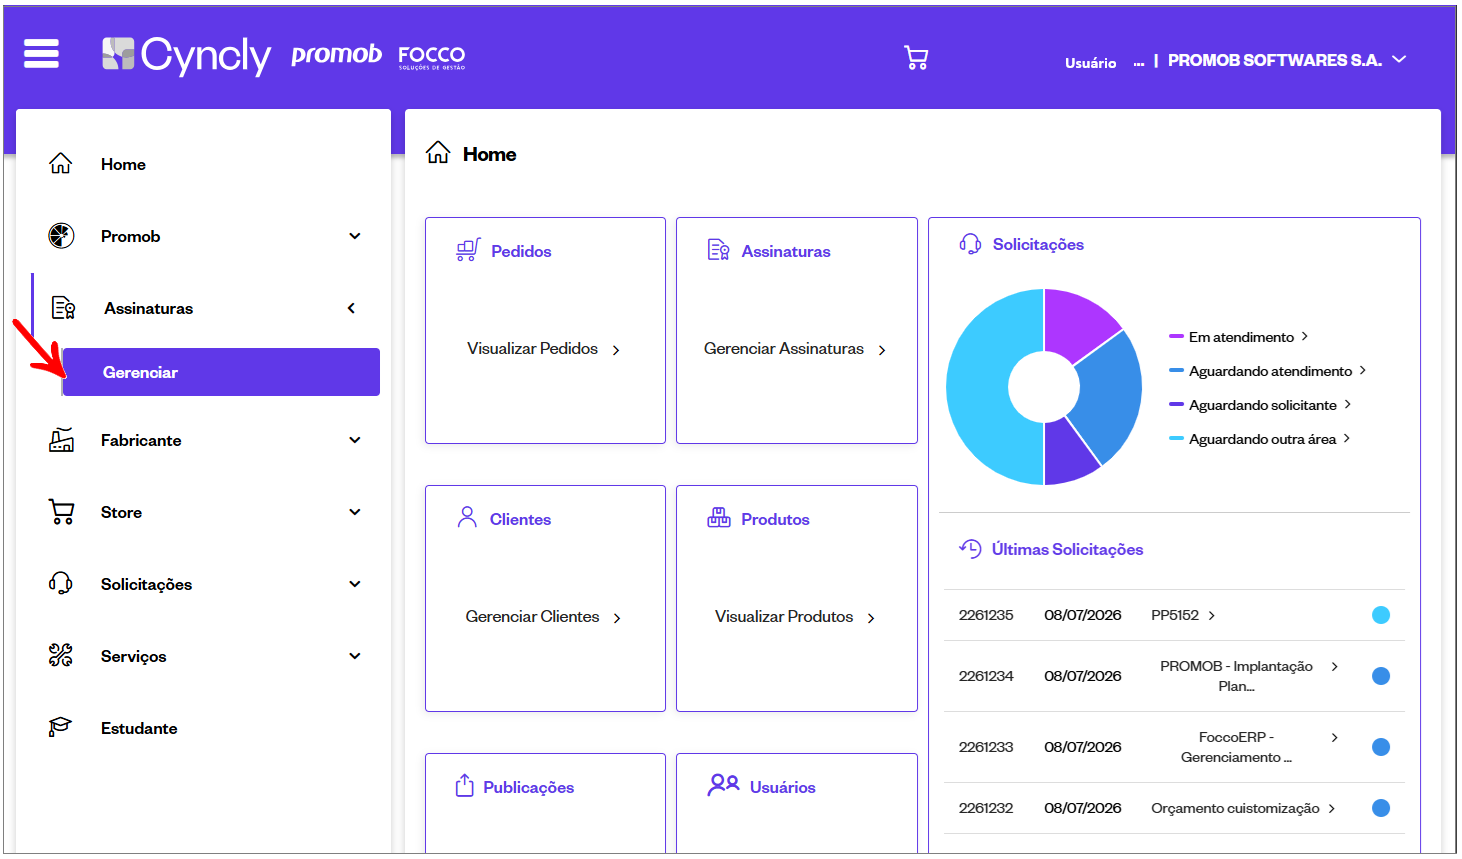The width and height of the screenshot is (1462, 859).
Task: Open the shopping cart icon
Action: click(916, 57)
